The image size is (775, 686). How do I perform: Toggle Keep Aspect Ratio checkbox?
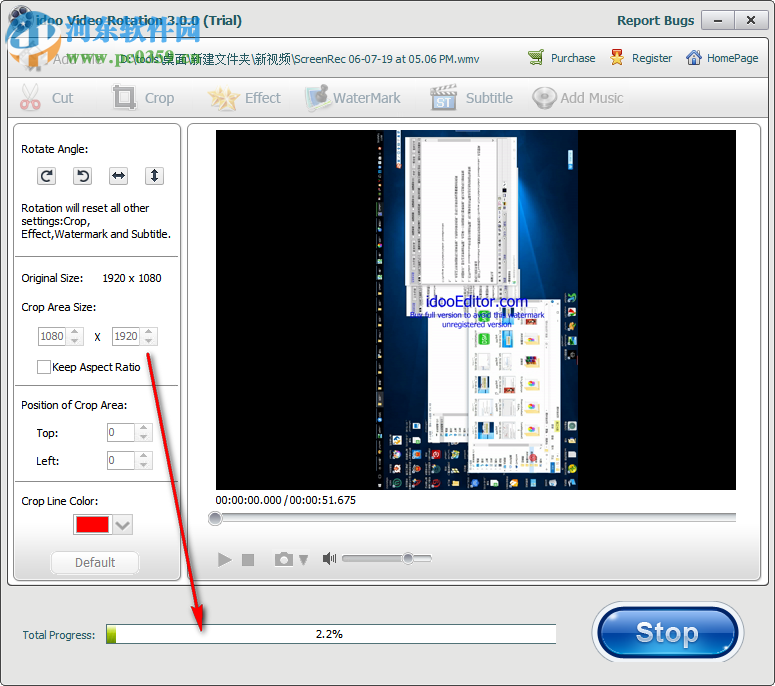point(43,367)
